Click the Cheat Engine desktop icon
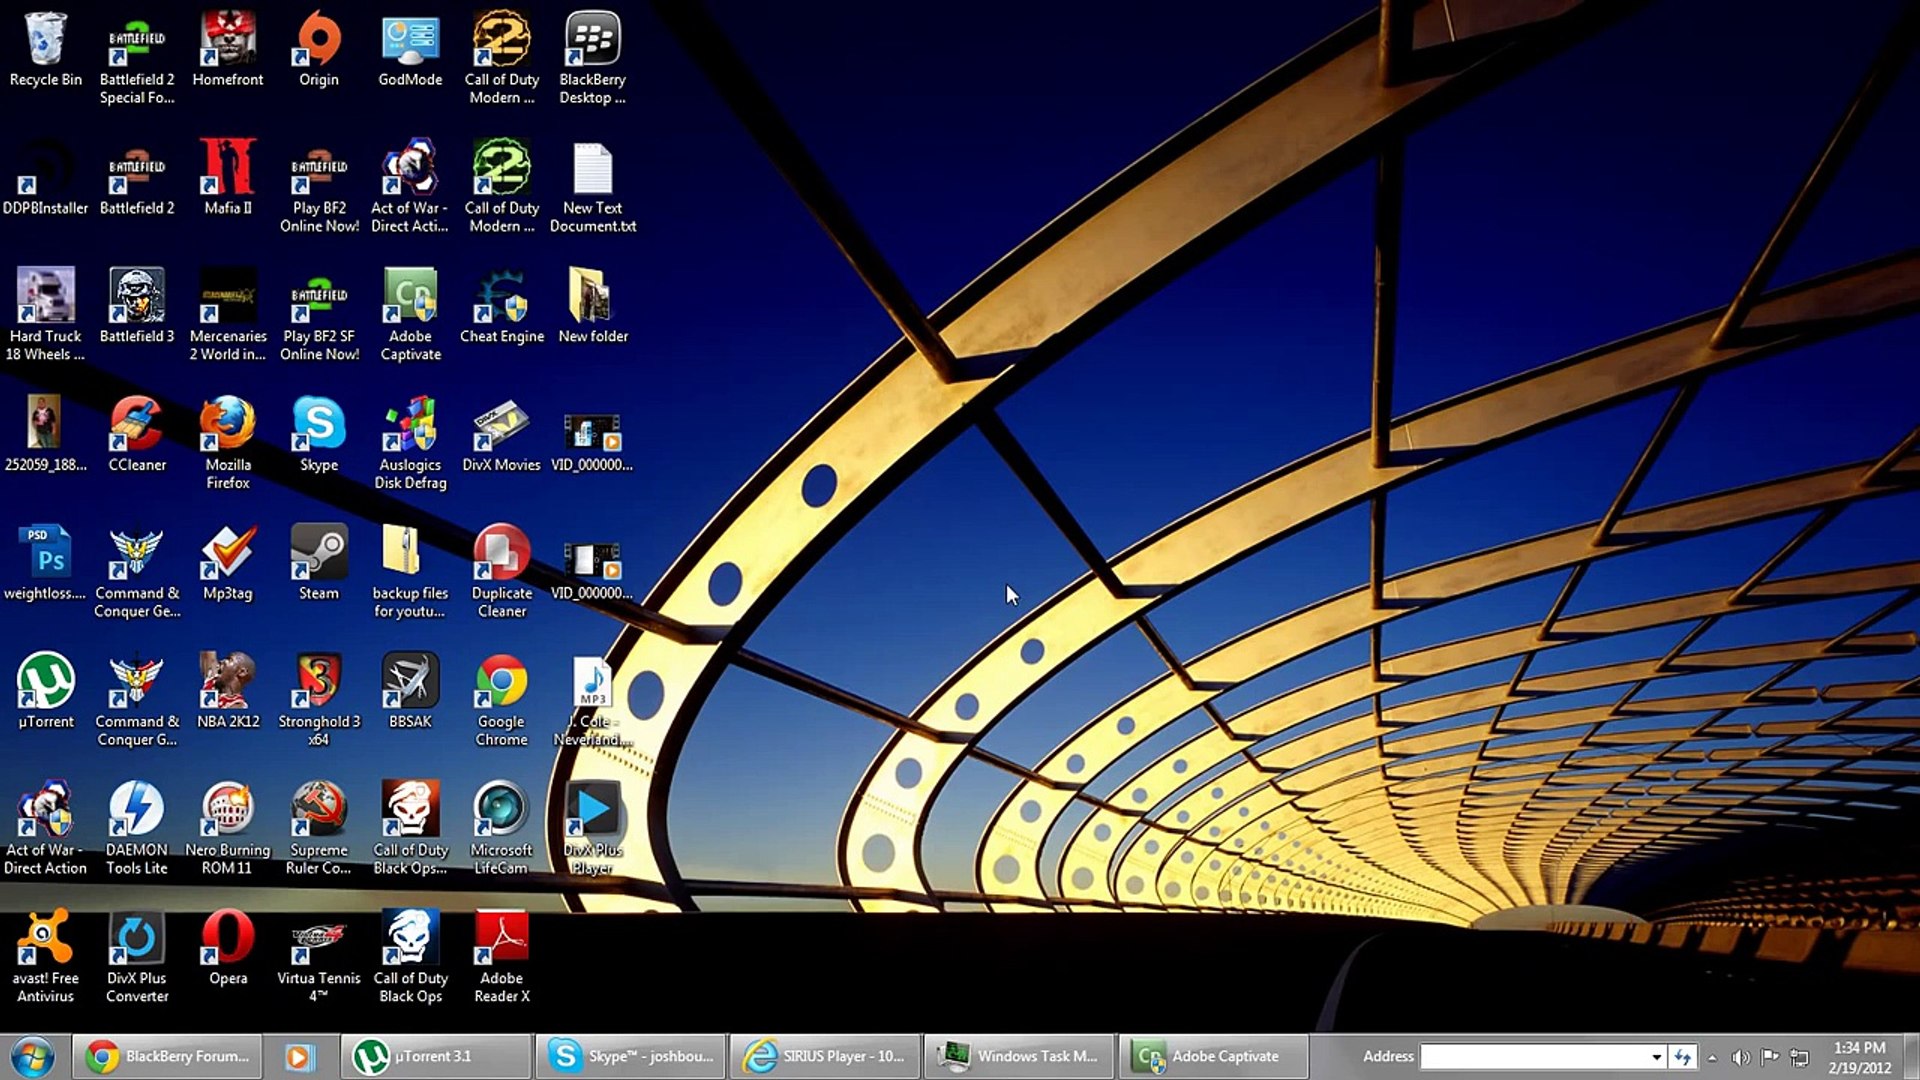 click(x=501, y=297)
